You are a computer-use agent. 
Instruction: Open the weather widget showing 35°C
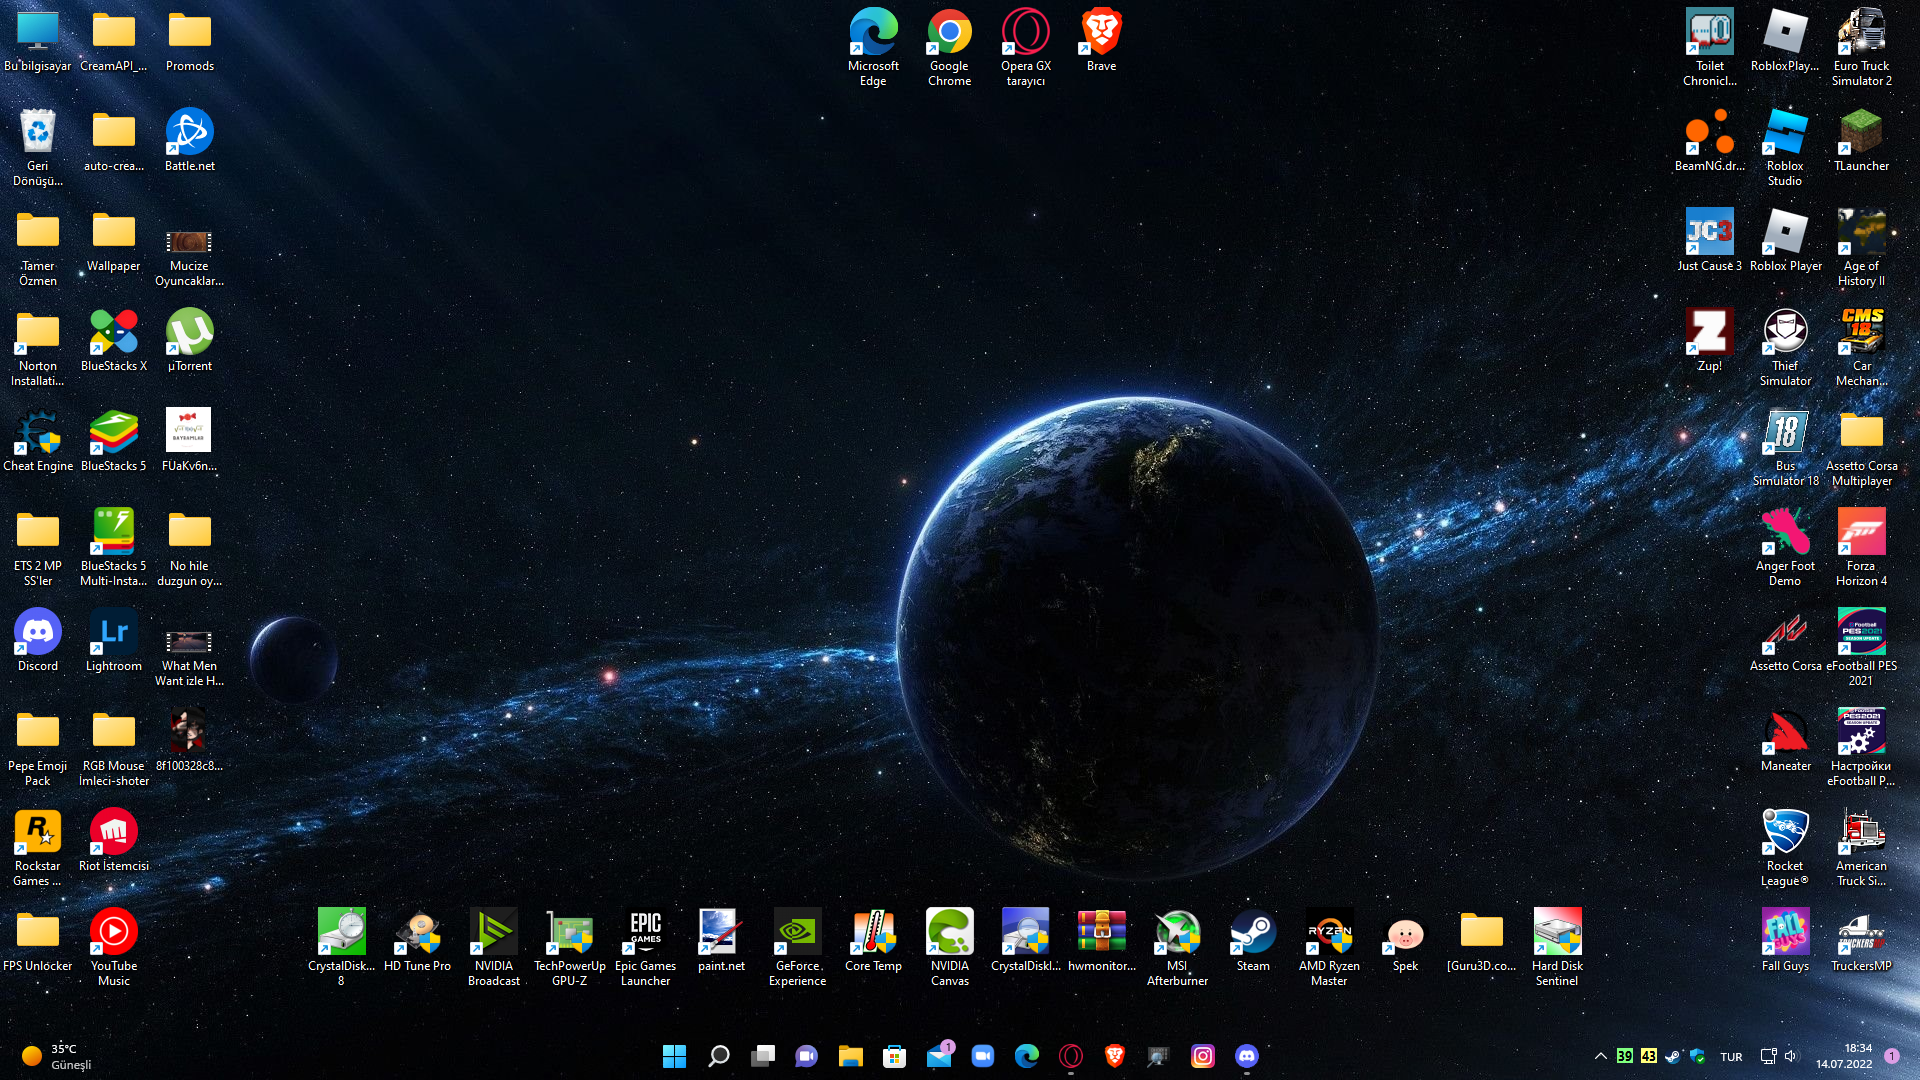[57, 1056]
